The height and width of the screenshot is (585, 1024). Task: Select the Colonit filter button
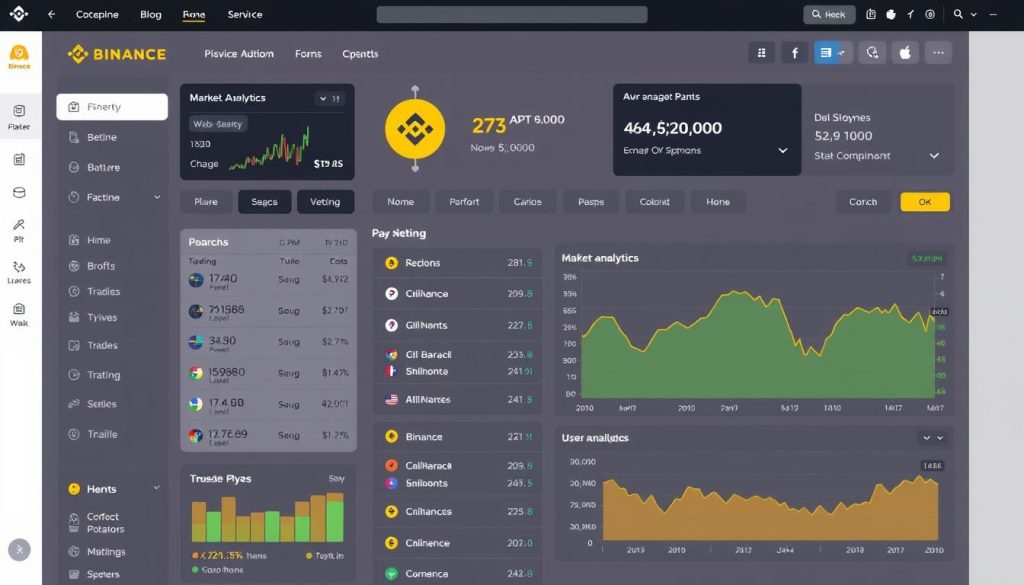(x=654, y=202)
